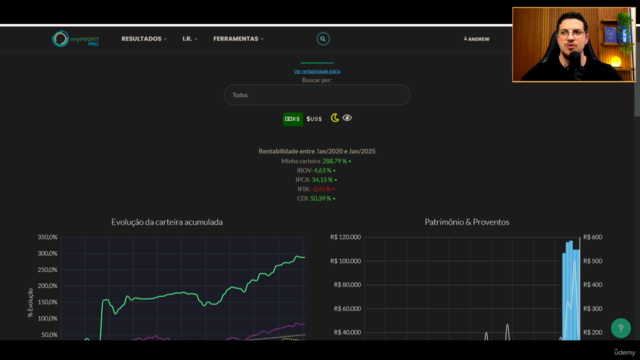Toggle dark mode moon icon
This screenshot has height=360, width=640.
(335, 118)
